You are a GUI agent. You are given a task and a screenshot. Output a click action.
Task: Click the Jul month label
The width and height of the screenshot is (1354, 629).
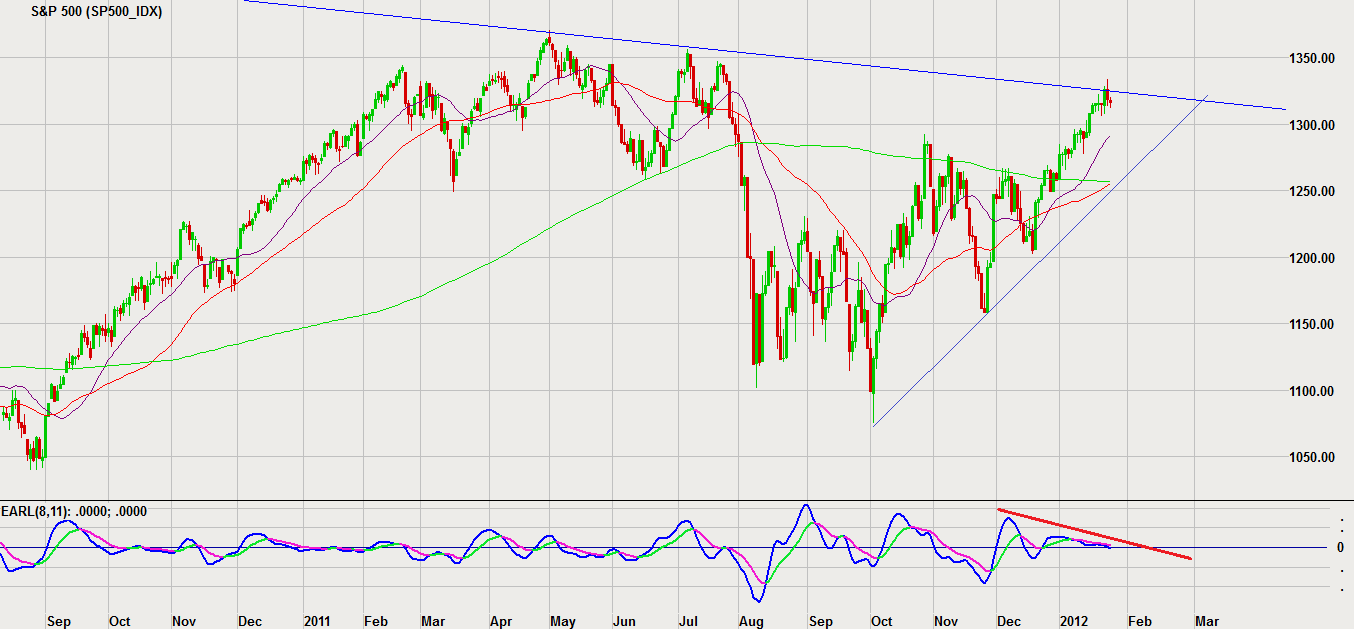[x=688, y=621]
